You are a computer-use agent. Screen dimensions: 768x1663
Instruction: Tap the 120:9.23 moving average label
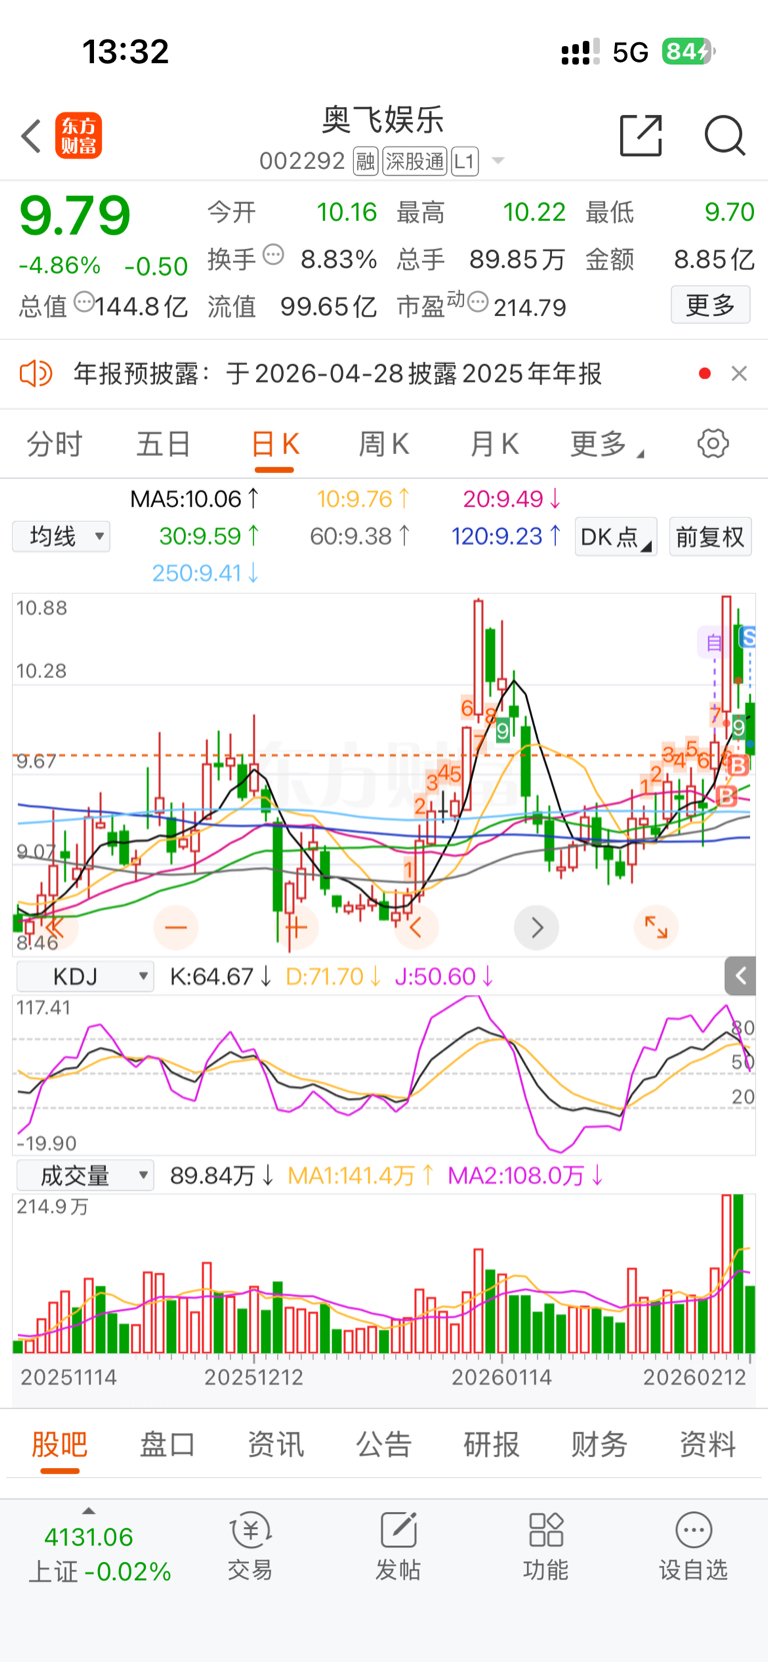pos(506,537)
